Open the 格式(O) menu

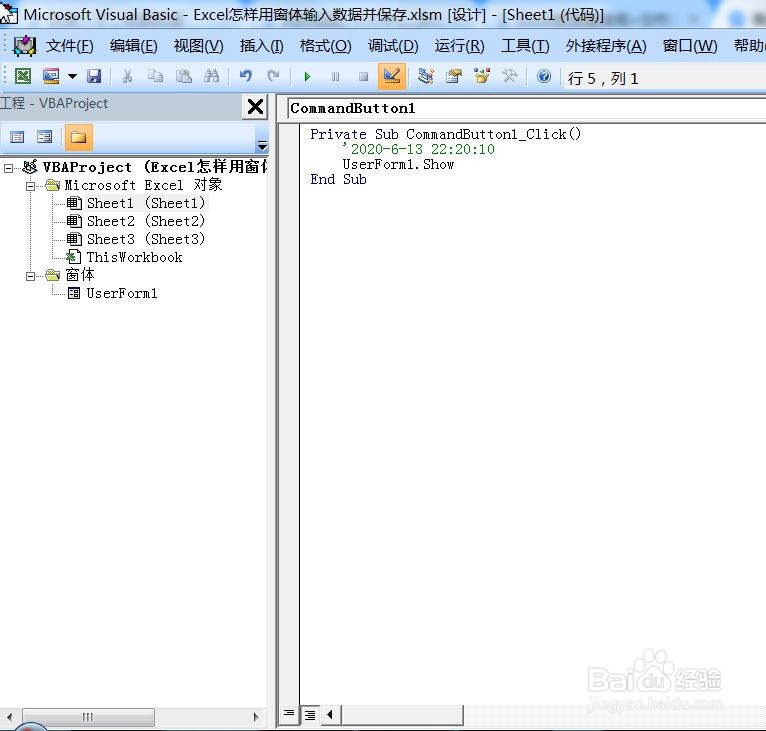click(x=325, y=46)
